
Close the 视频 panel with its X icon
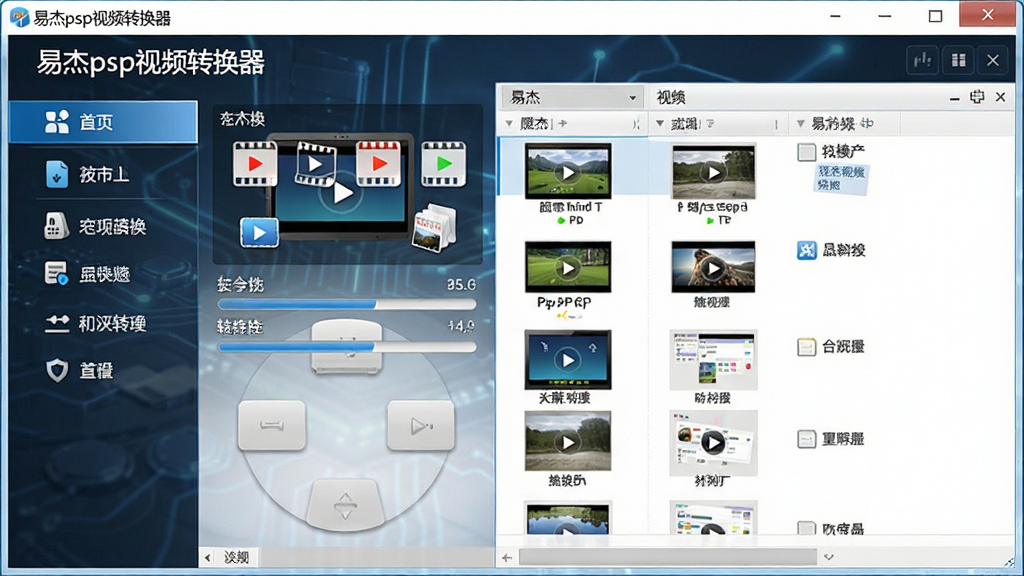pos(1000,97)
